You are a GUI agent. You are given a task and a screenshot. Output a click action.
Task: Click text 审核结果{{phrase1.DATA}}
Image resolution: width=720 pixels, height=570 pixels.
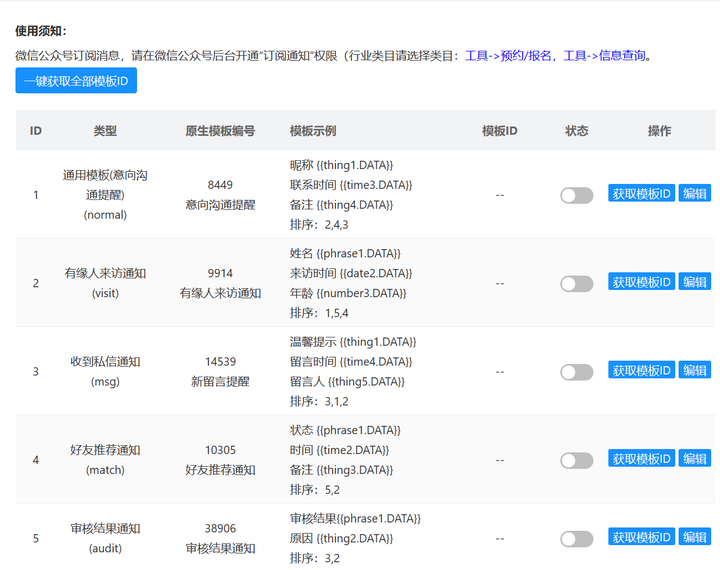pos(355,519)
